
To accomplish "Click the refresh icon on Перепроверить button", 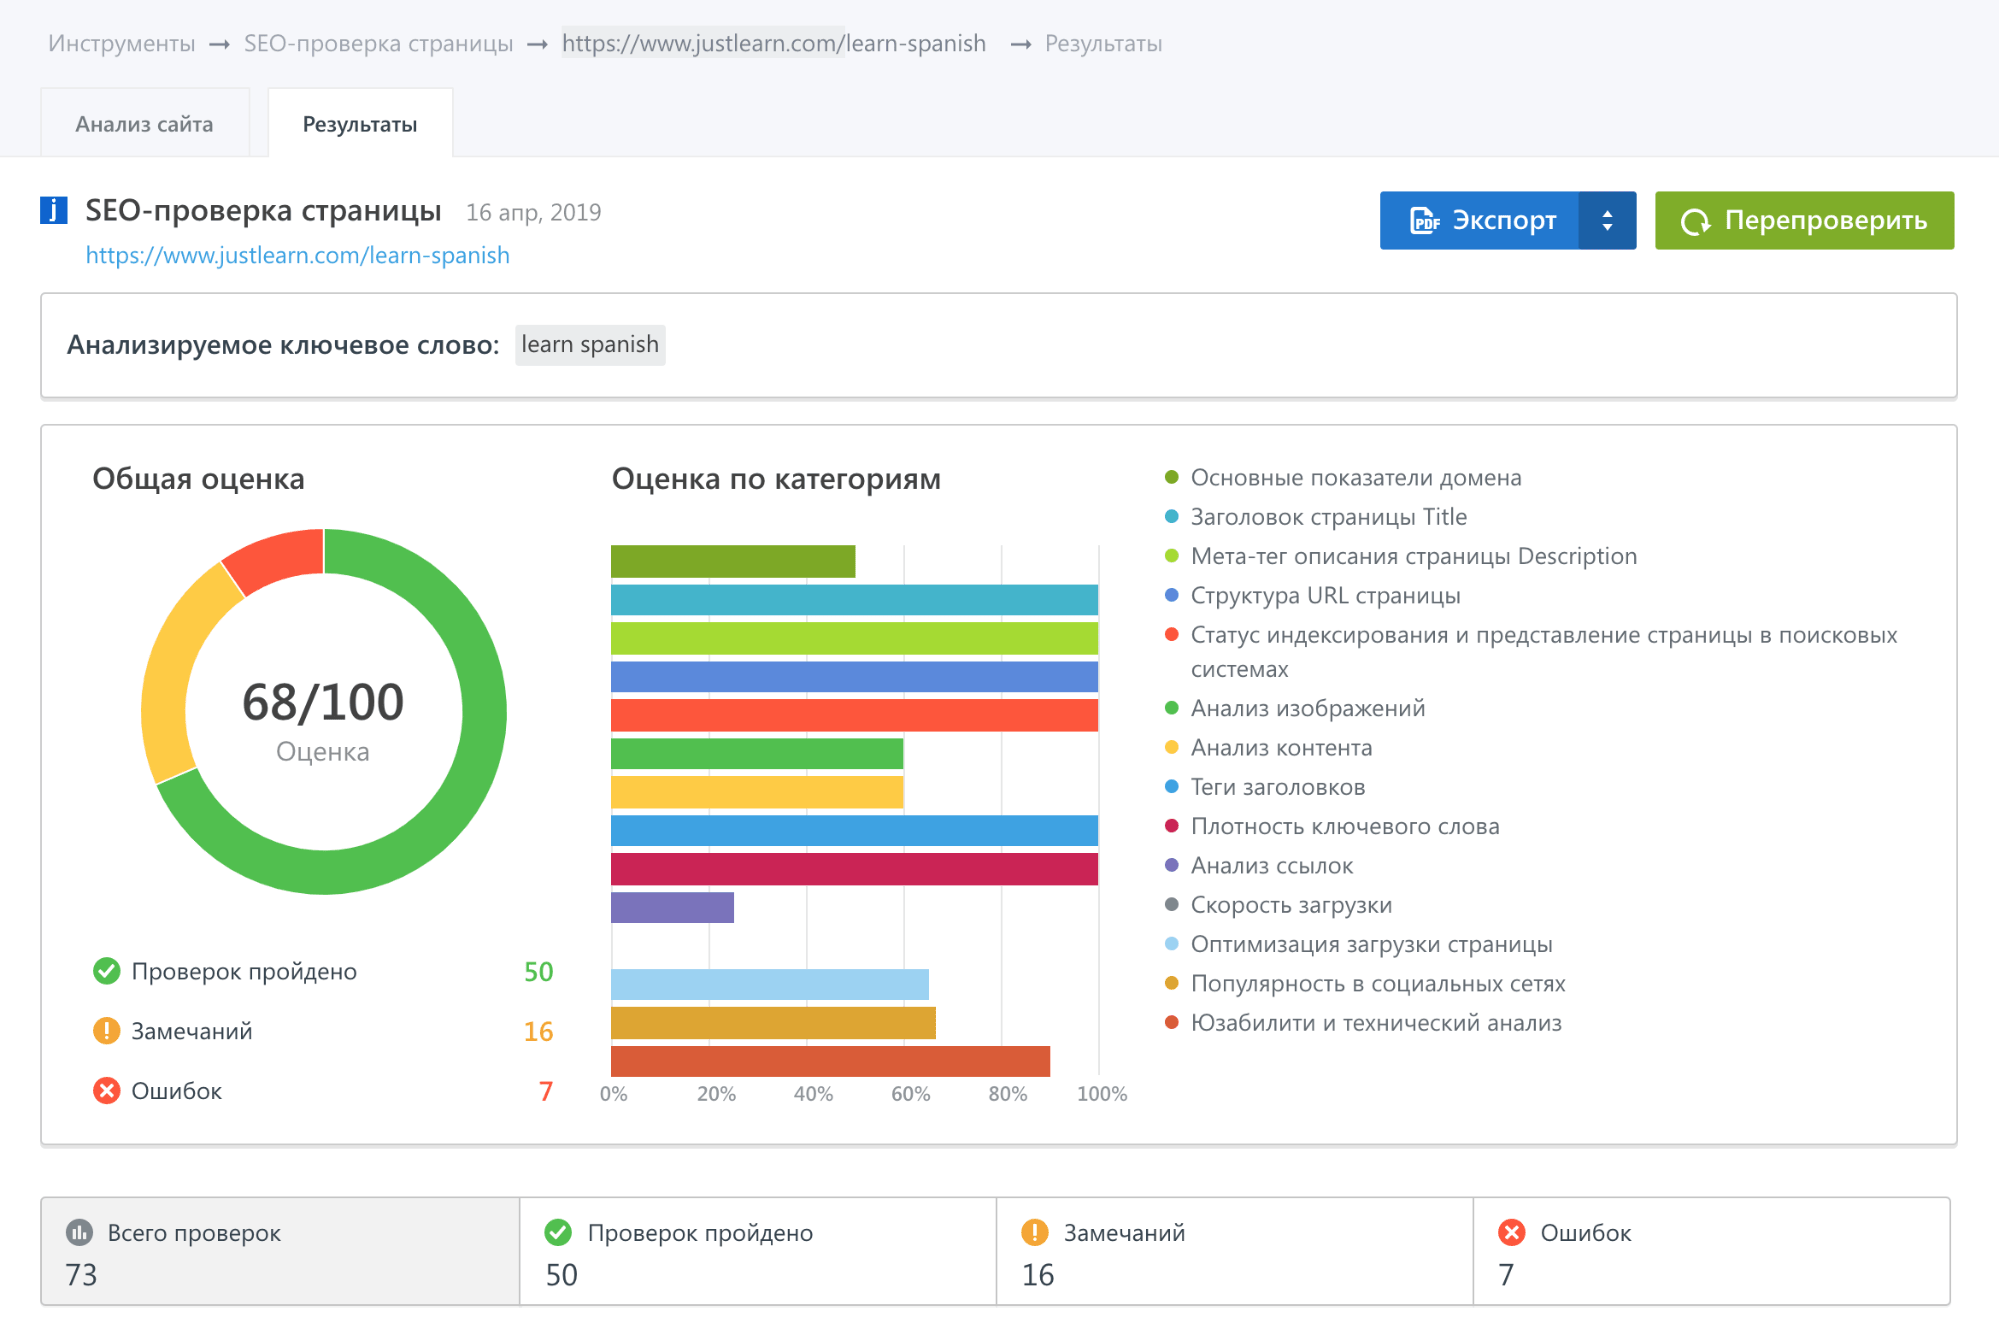I will pyautogui.click(x=1695, y=221).
